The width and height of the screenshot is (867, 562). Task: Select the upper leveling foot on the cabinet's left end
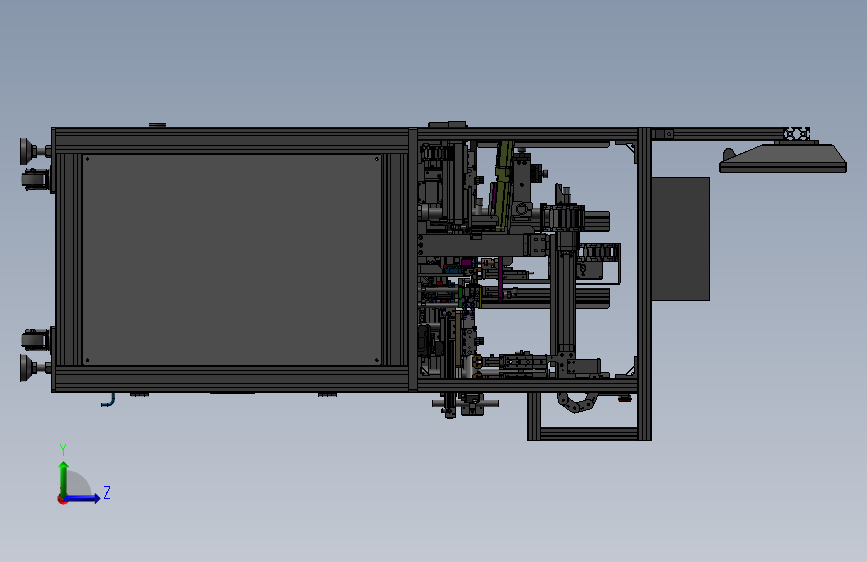(35, 151)
